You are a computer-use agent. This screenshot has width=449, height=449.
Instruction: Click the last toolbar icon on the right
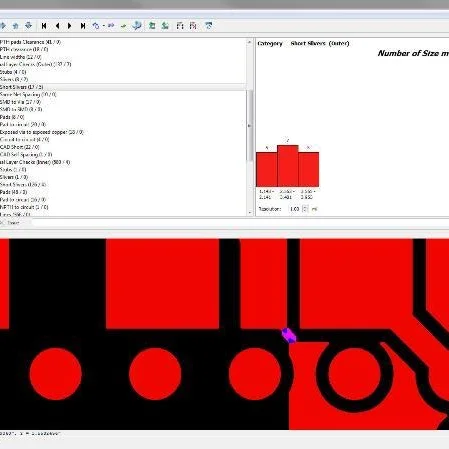(x=209, y=26)
